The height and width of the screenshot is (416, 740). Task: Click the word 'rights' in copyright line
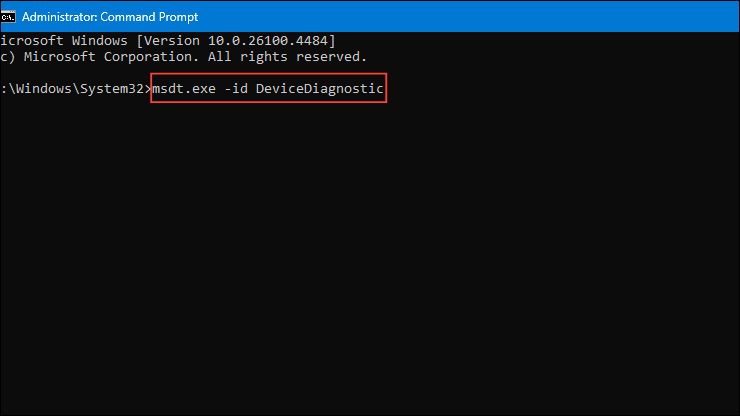coord(264,57)
